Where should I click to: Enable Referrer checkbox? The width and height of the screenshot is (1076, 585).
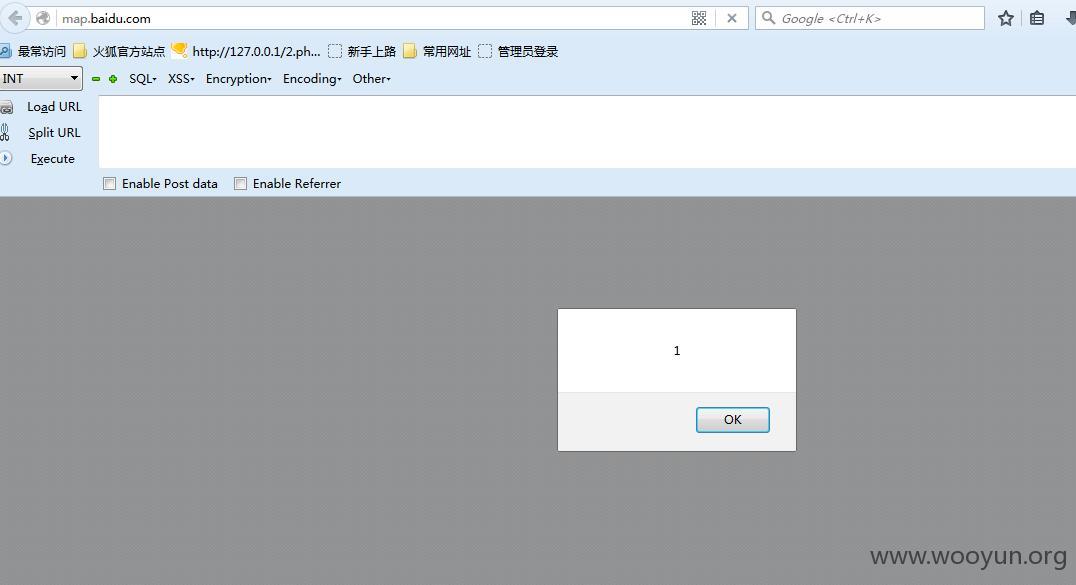[240, 183]
